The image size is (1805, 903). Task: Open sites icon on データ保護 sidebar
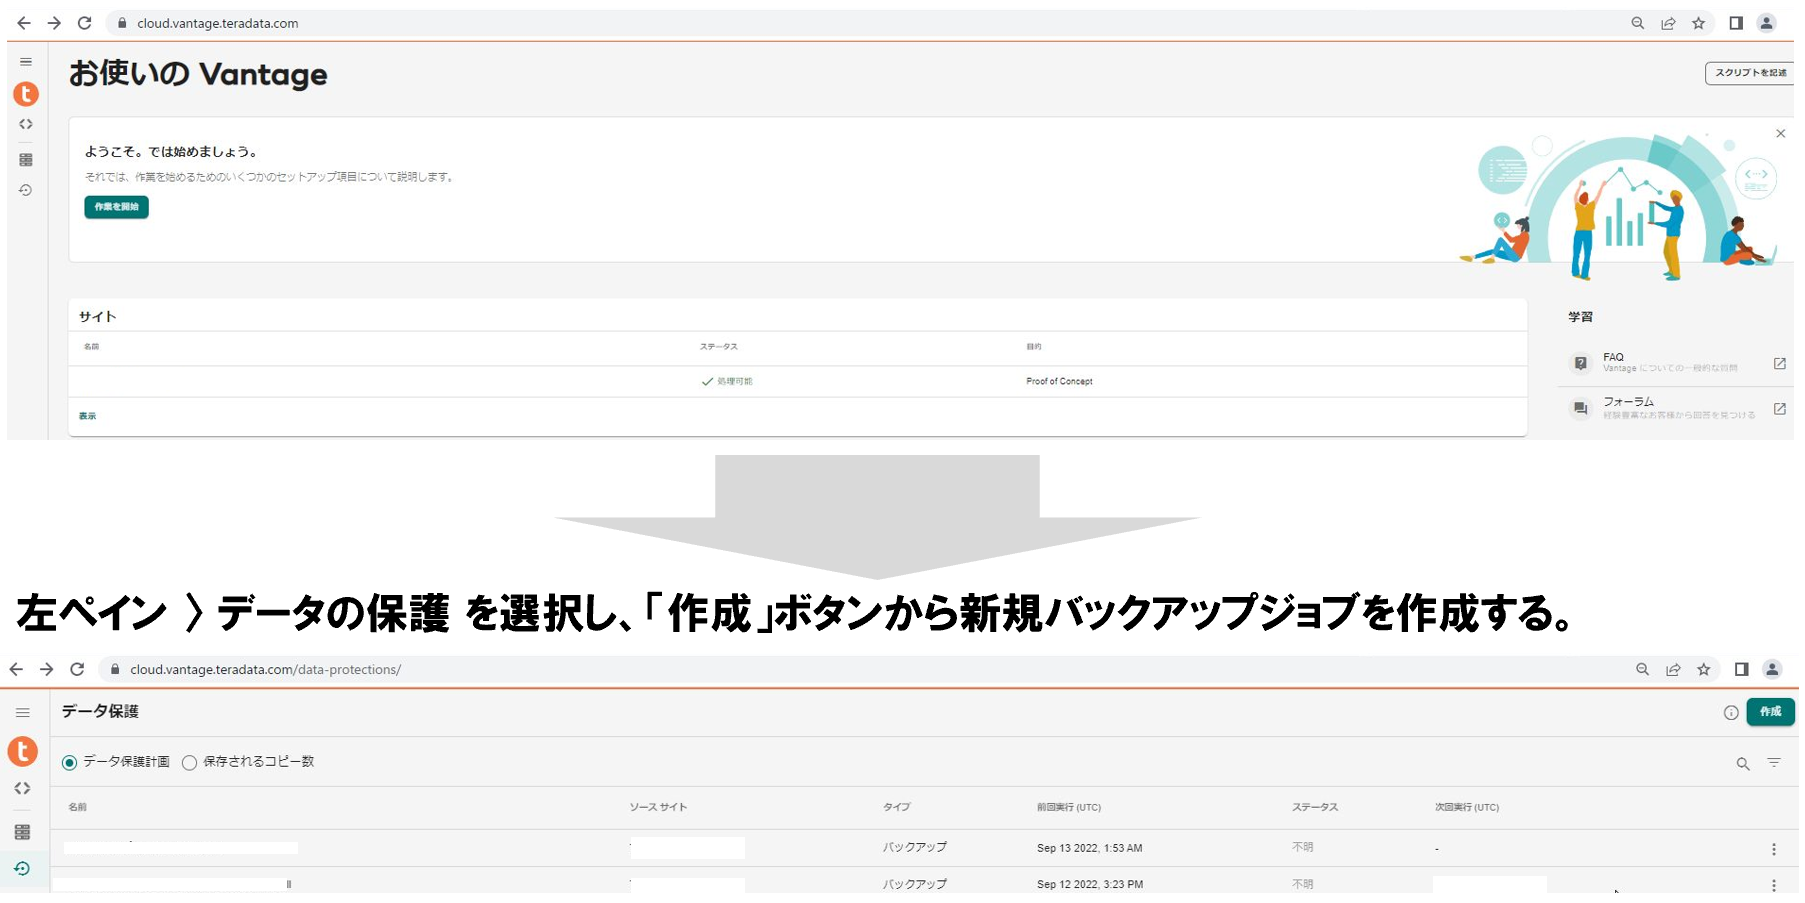tap(22, 832)
